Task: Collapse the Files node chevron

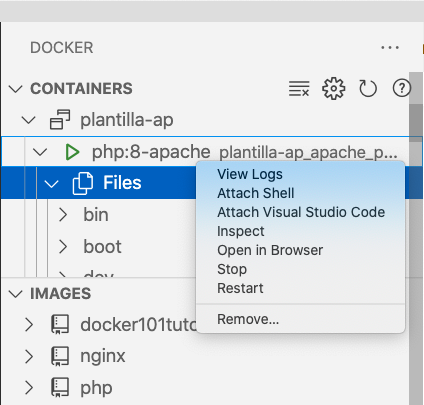Action: pos(51,183)
